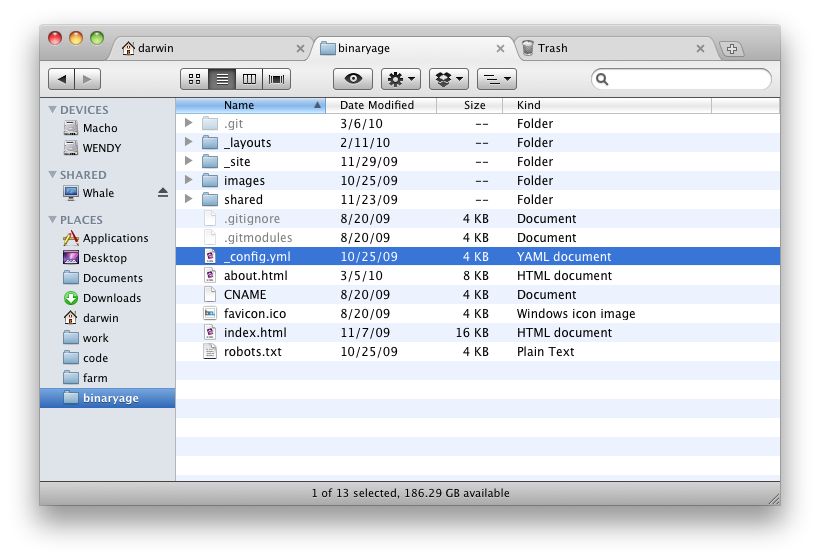Select the index.html file row
Image resolution: width=820 pixels, height=560 pixels.
pyautogui.click(x=477, y=333)
